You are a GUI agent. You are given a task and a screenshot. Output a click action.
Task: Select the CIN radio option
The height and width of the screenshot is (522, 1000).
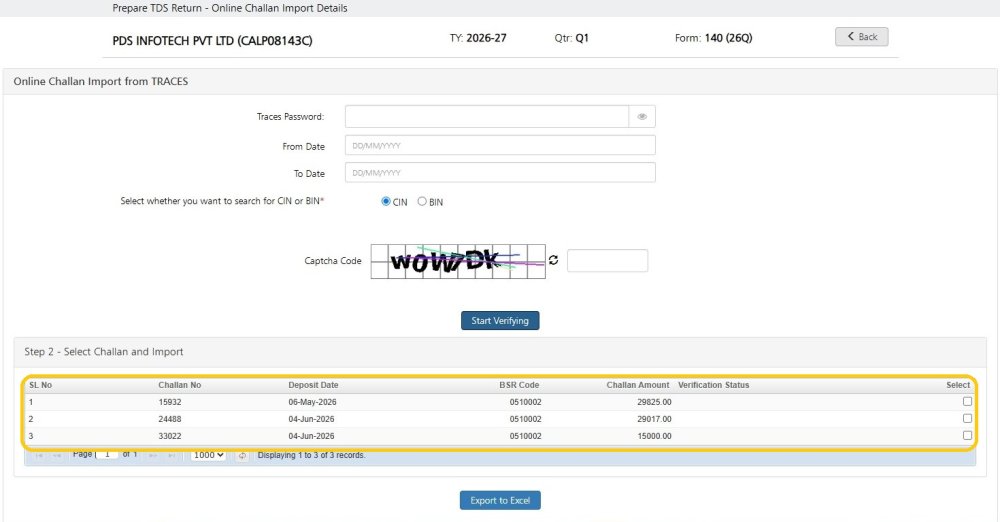point(386,201)
